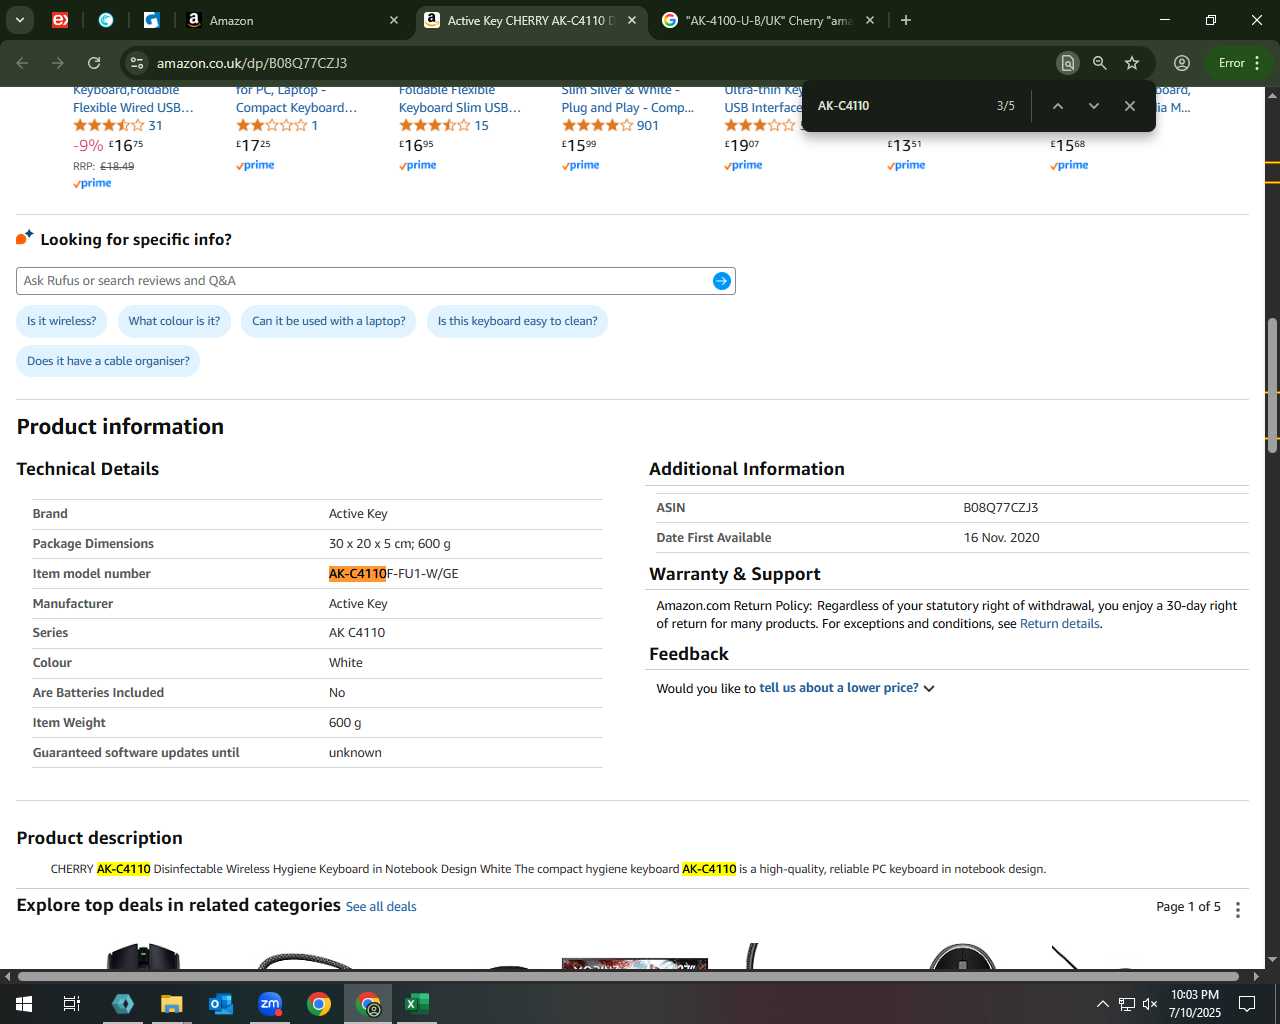Switch to the Amazon tab

click(290, 20)
